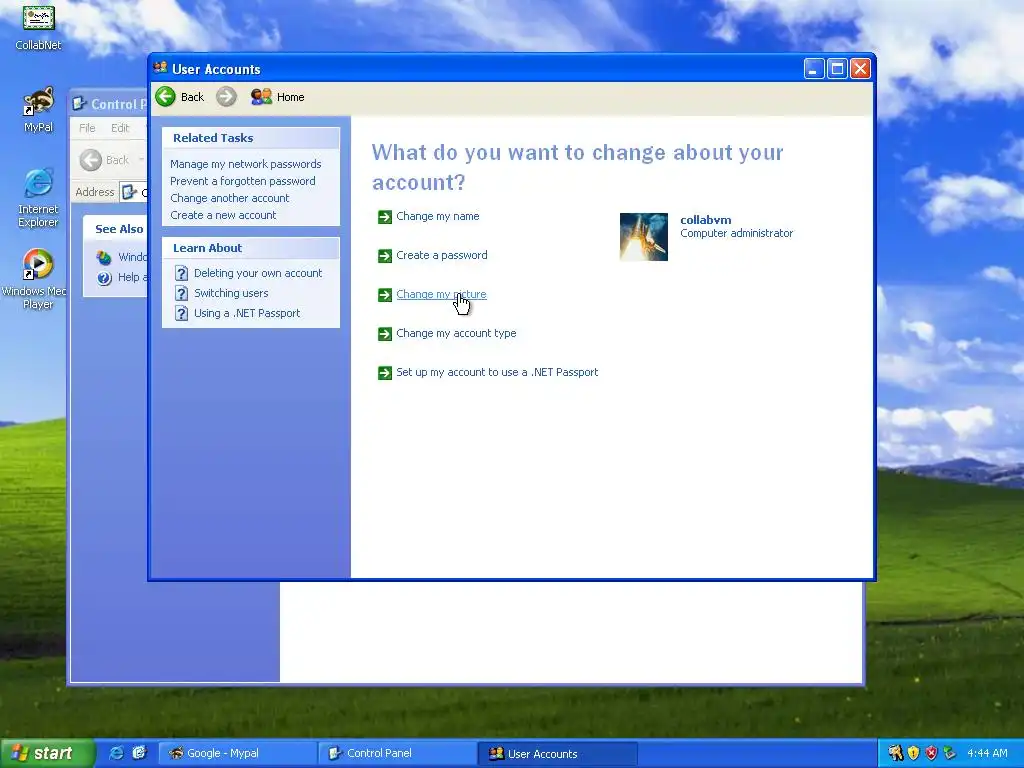The height and width of the screenshot is (768, 1024).
Task: Click the collabvm account name text
Action: pos(706,220)
